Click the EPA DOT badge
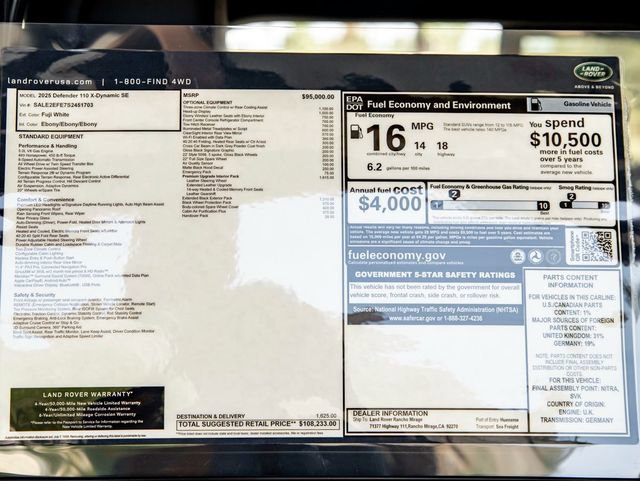640x481 pixels. coord(354,103)
